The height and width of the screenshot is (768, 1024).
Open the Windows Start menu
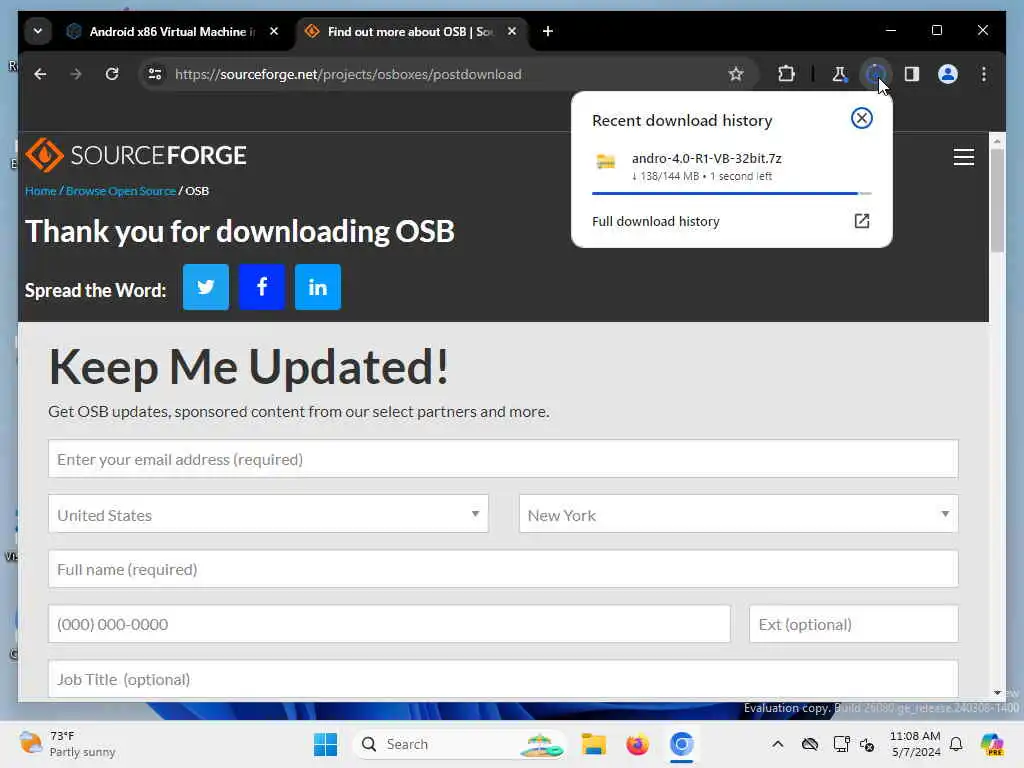pos(325,744)
